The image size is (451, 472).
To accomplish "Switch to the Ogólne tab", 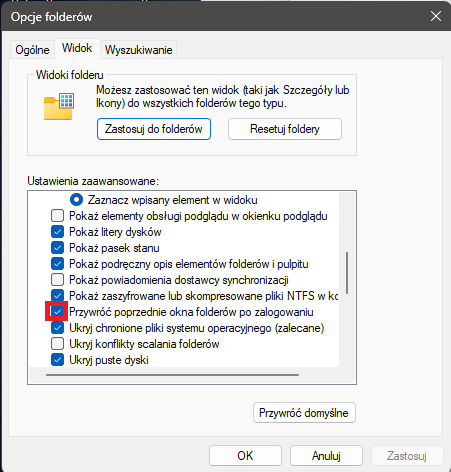I will (32, 50).
